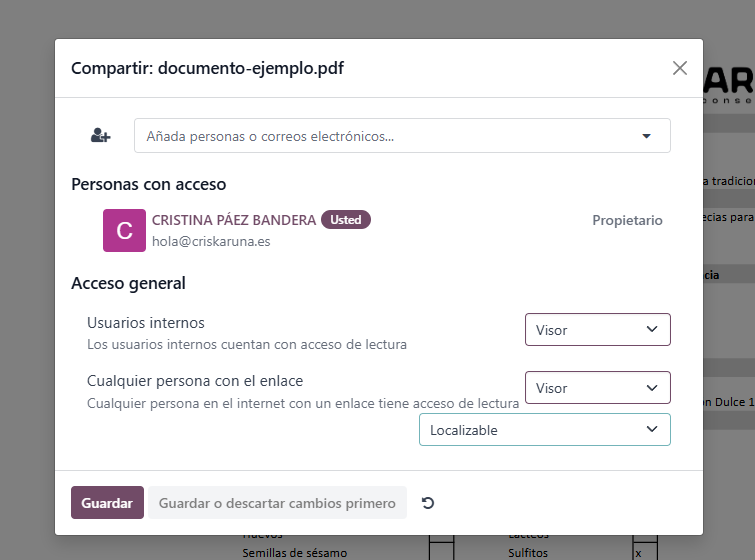Click the title Compartir: documento-ejemplo.pdf
The height and width of the screenshot is (560, 755).
[x=208, y=68]
